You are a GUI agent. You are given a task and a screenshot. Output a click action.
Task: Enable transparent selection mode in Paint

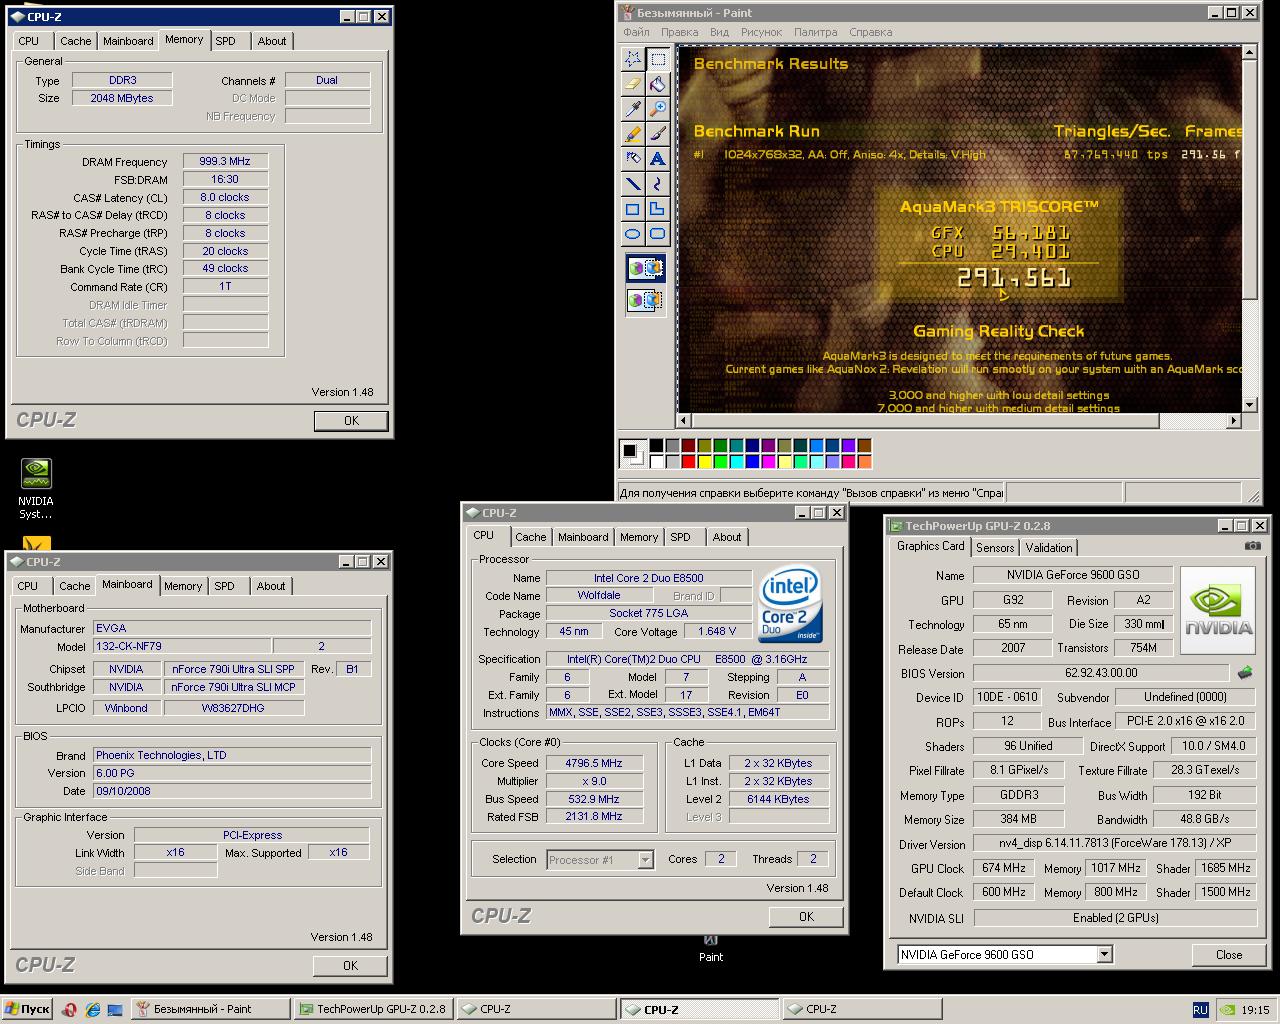tap(645, 299)
